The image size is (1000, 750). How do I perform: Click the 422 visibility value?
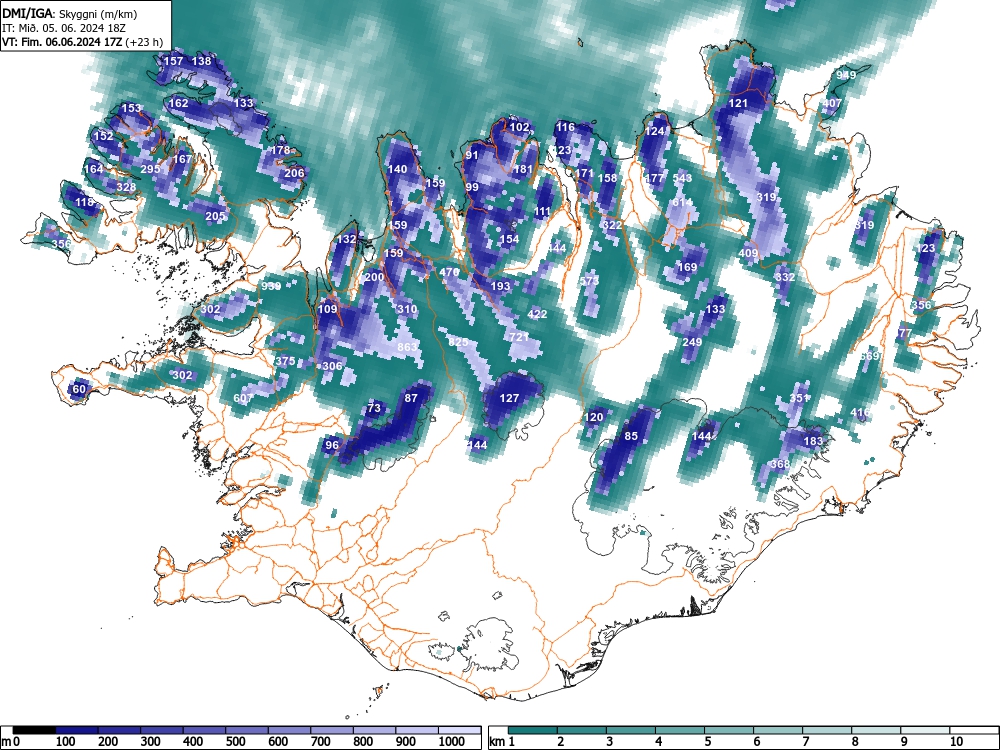coord(537,314)
